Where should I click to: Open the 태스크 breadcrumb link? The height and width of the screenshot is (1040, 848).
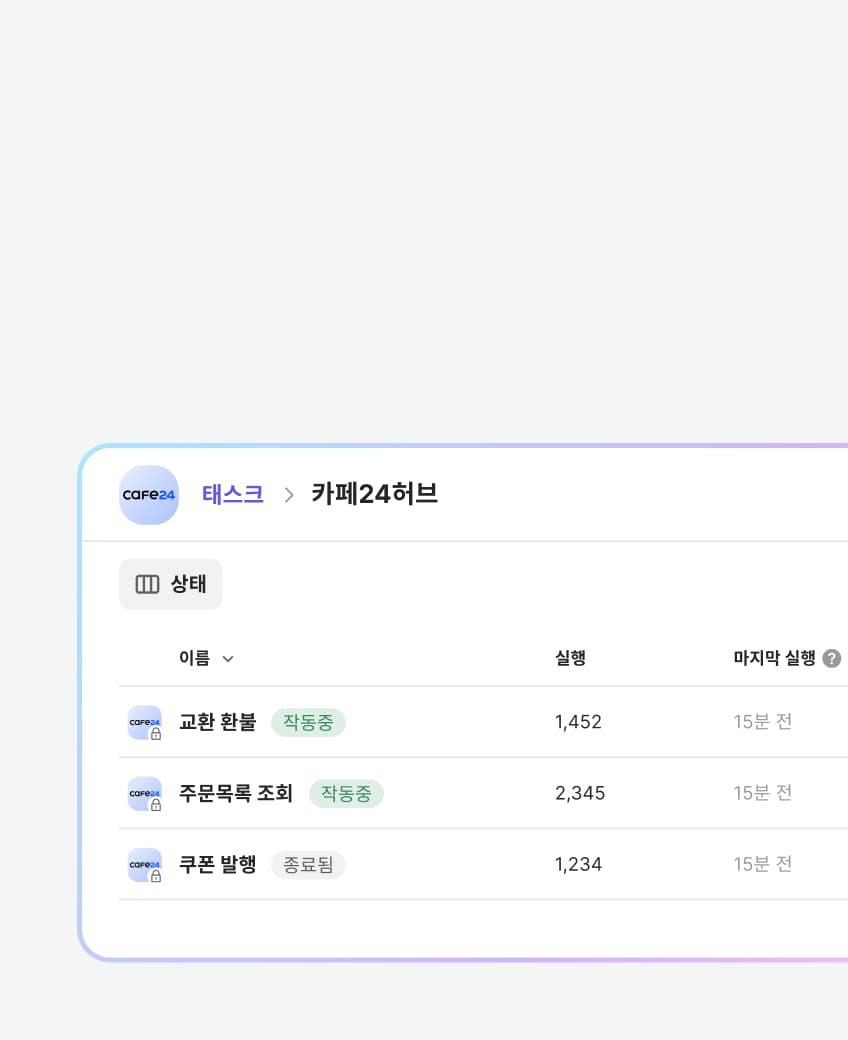[232, 494]
